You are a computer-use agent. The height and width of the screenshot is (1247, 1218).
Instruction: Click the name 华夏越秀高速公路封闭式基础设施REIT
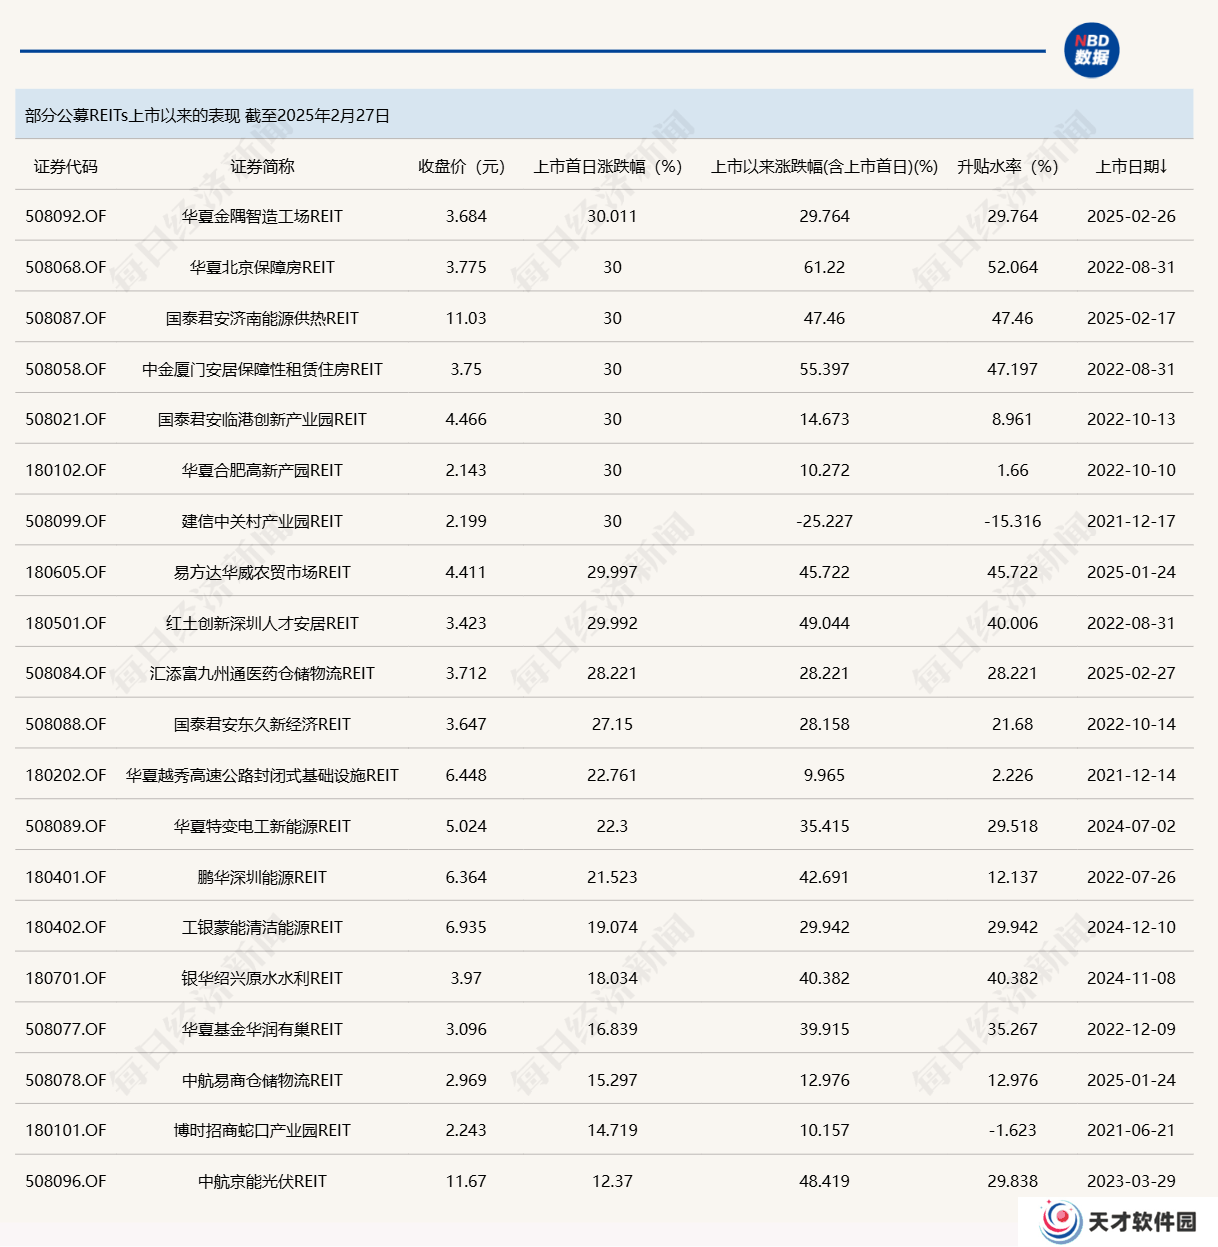pyautogui.click(x=262, y=776)
